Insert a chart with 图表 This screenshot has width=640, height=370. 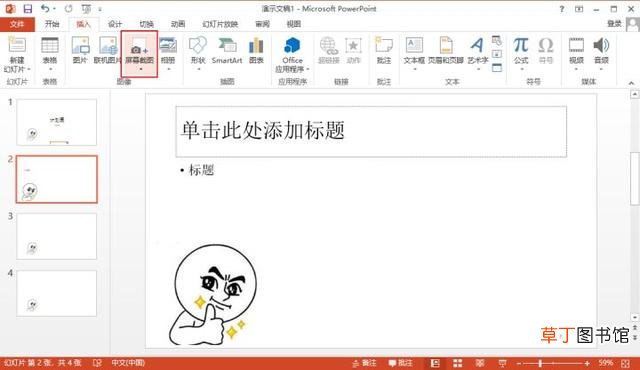pos(256,50)
